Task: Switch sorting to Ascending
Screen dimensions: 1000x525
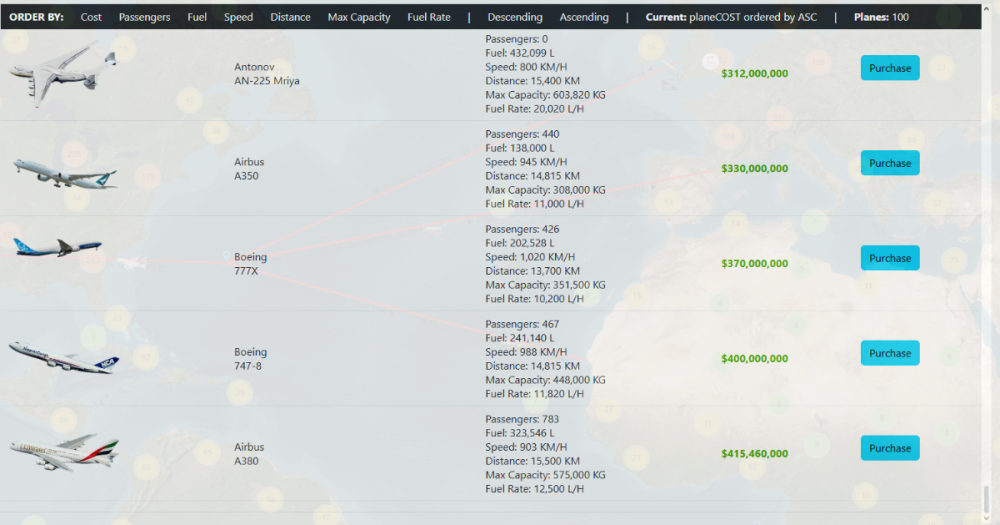Action: tap(584, 17)
